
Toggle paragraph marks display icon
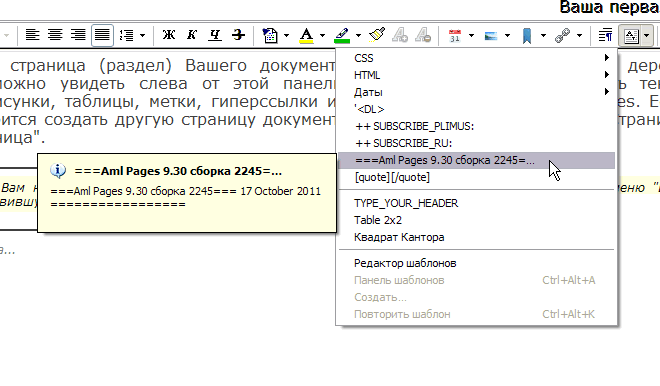click(605, 35)
